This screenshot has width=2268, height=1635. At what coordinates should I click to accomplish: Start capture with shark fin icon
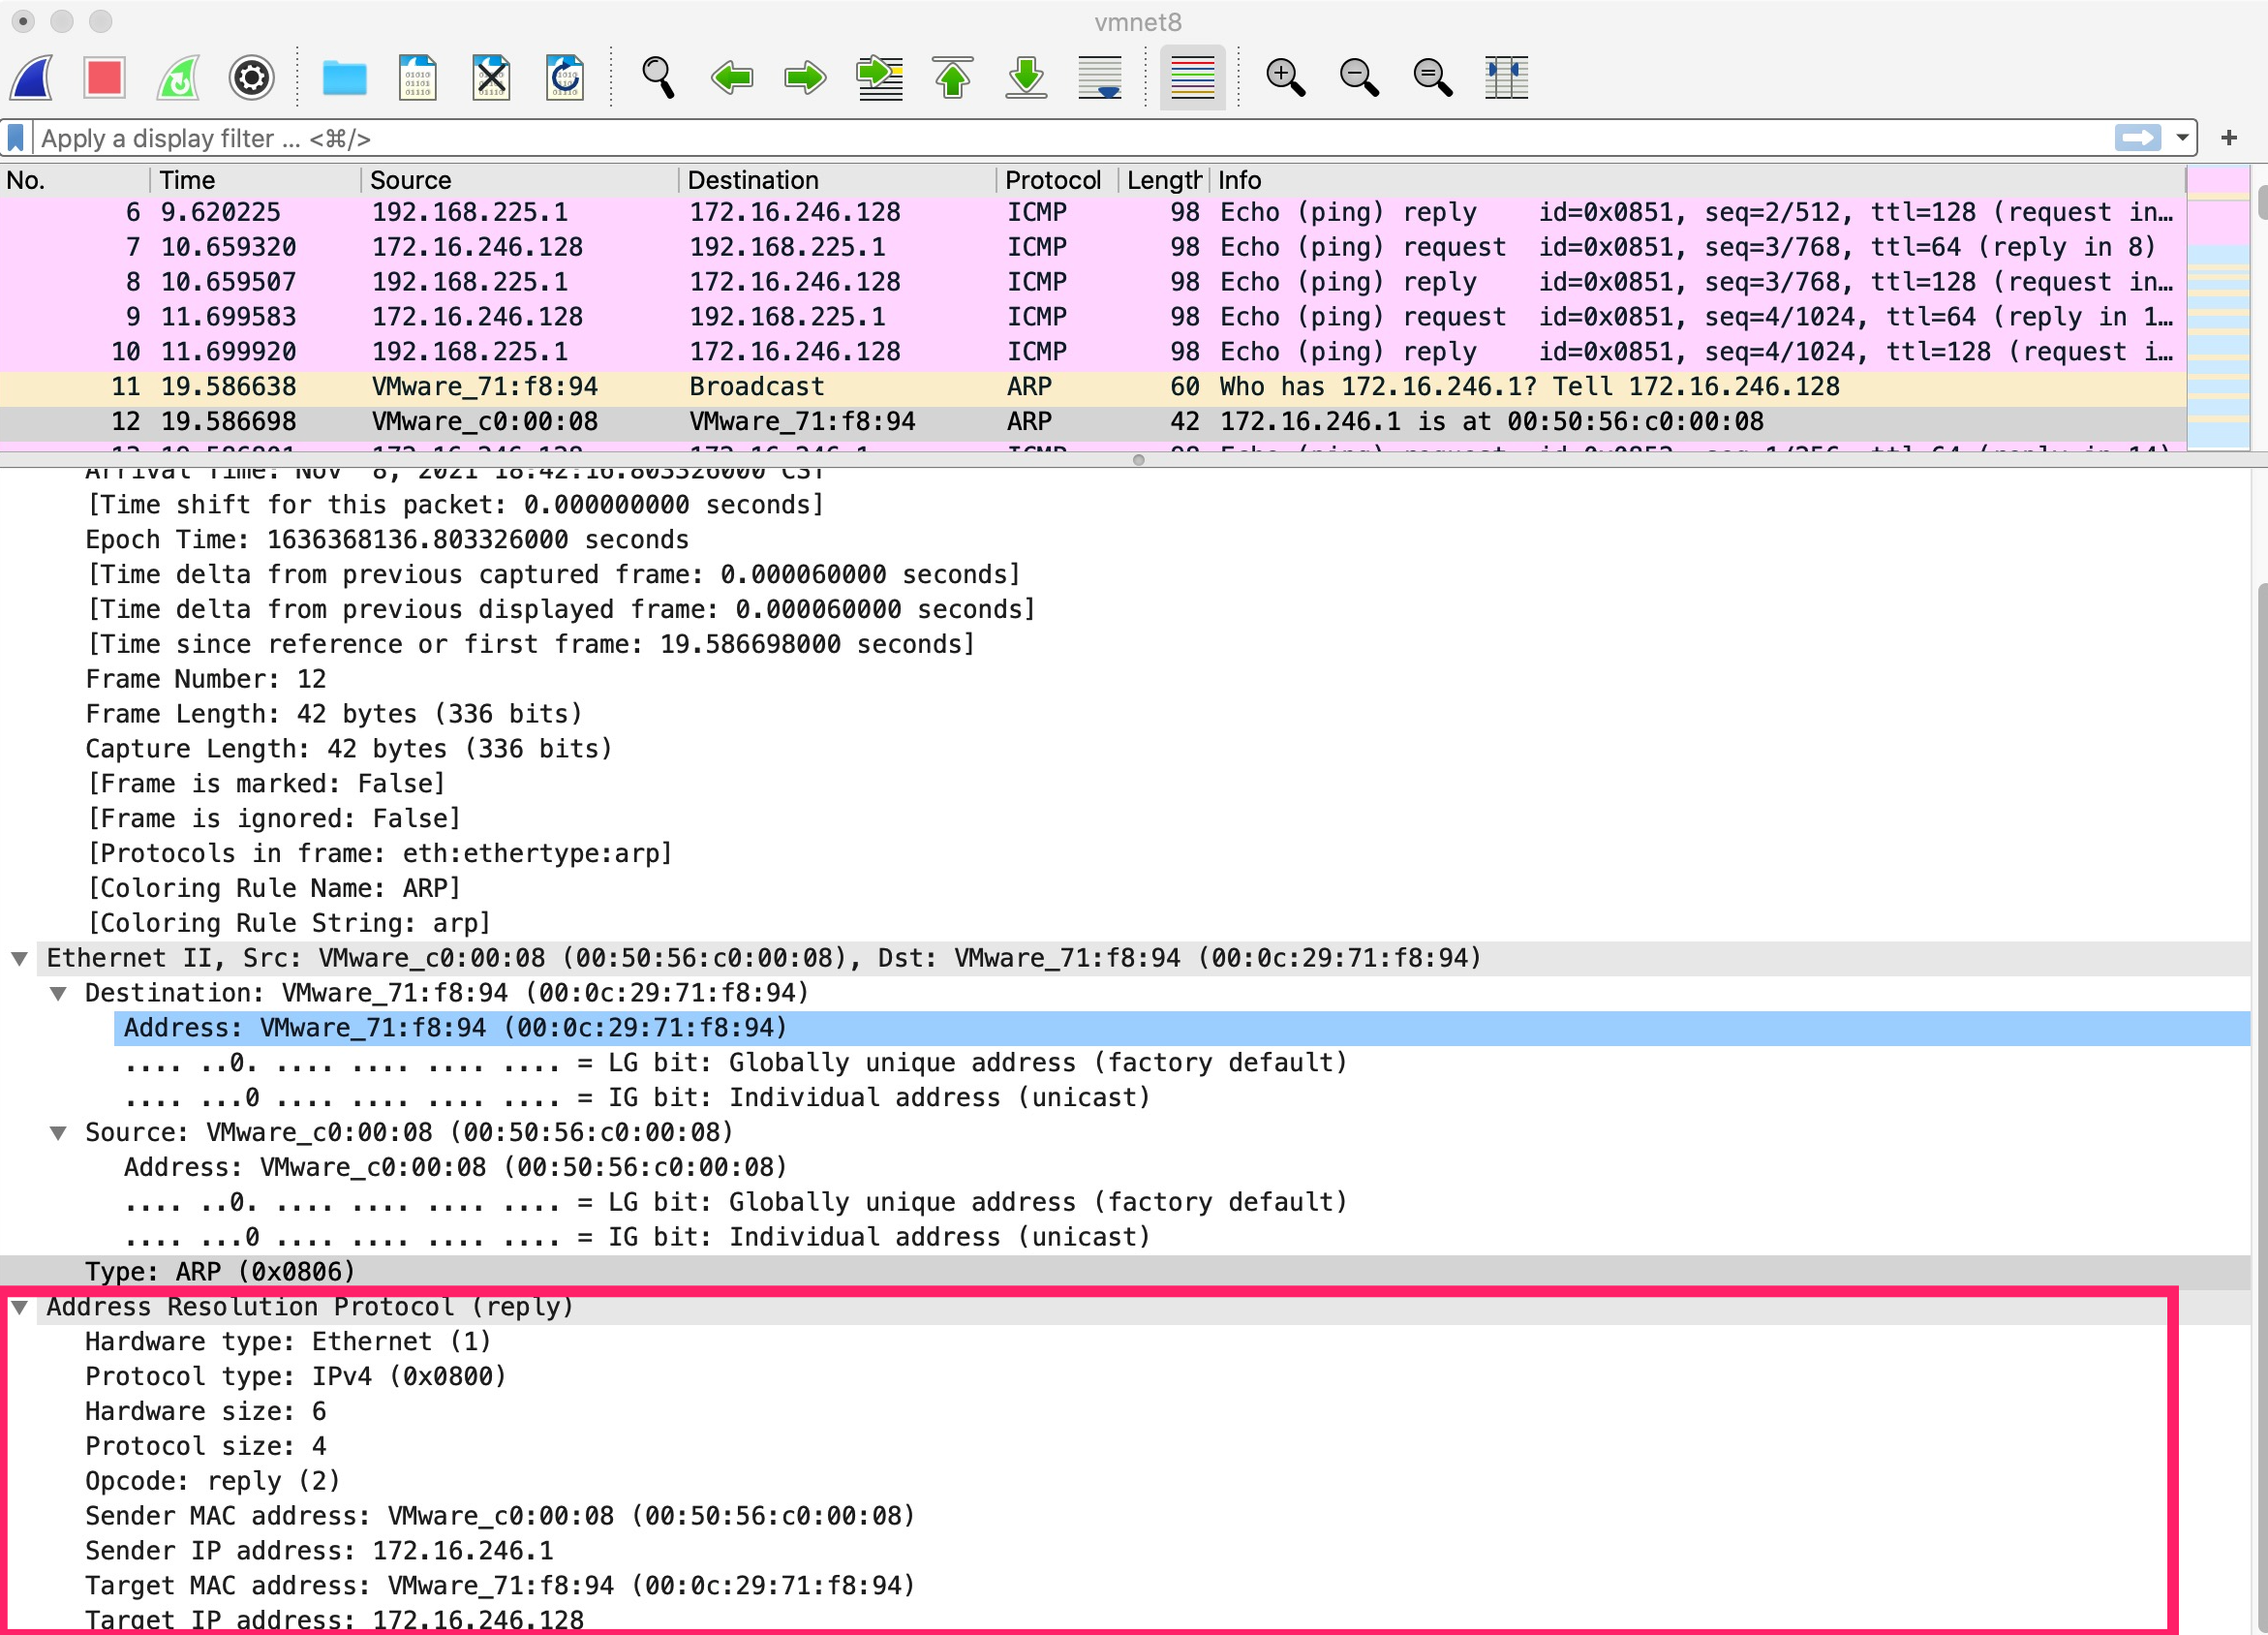(32, 77)
